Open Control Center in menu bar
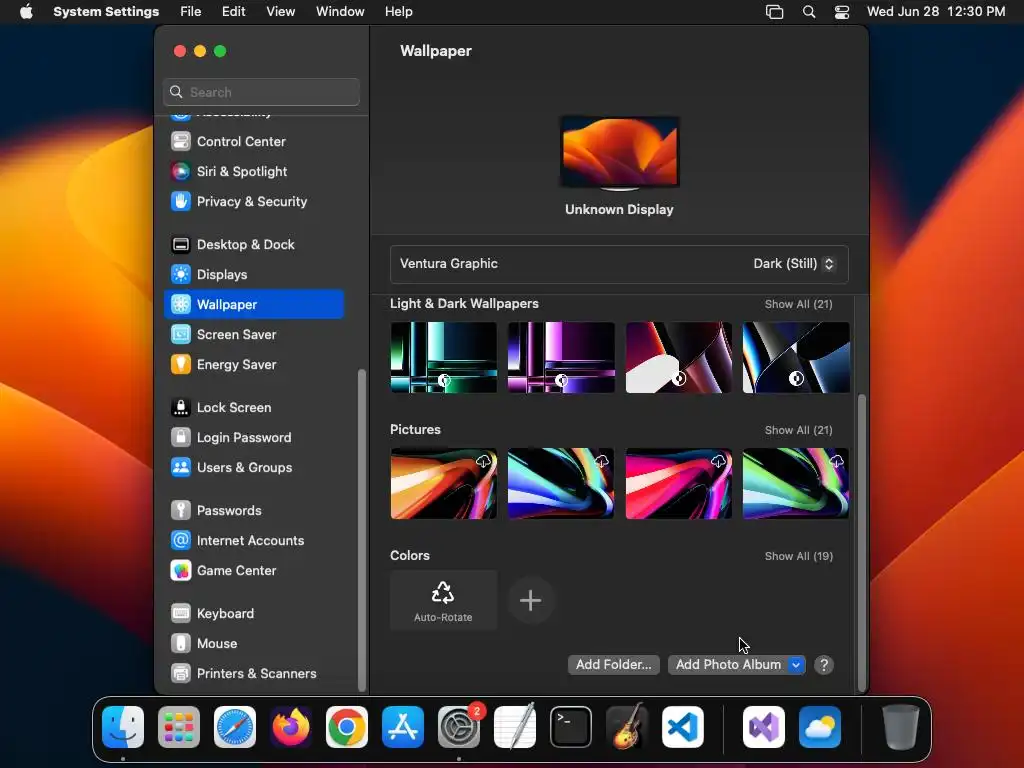Screen dimensions: 1024x768 click(x=842, y=12)
